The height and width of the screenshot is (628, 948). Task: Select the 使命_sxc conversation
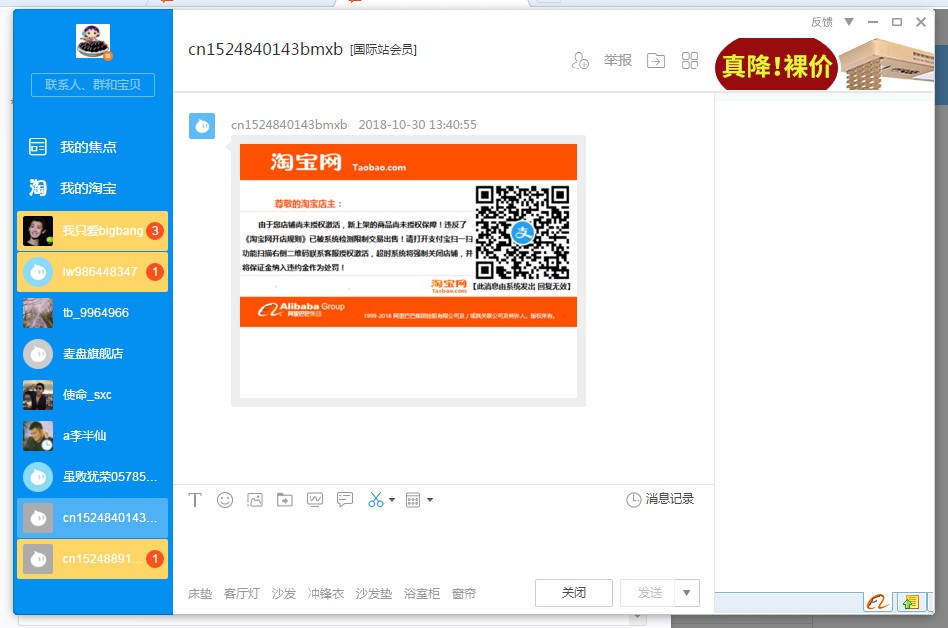[93, 395]
